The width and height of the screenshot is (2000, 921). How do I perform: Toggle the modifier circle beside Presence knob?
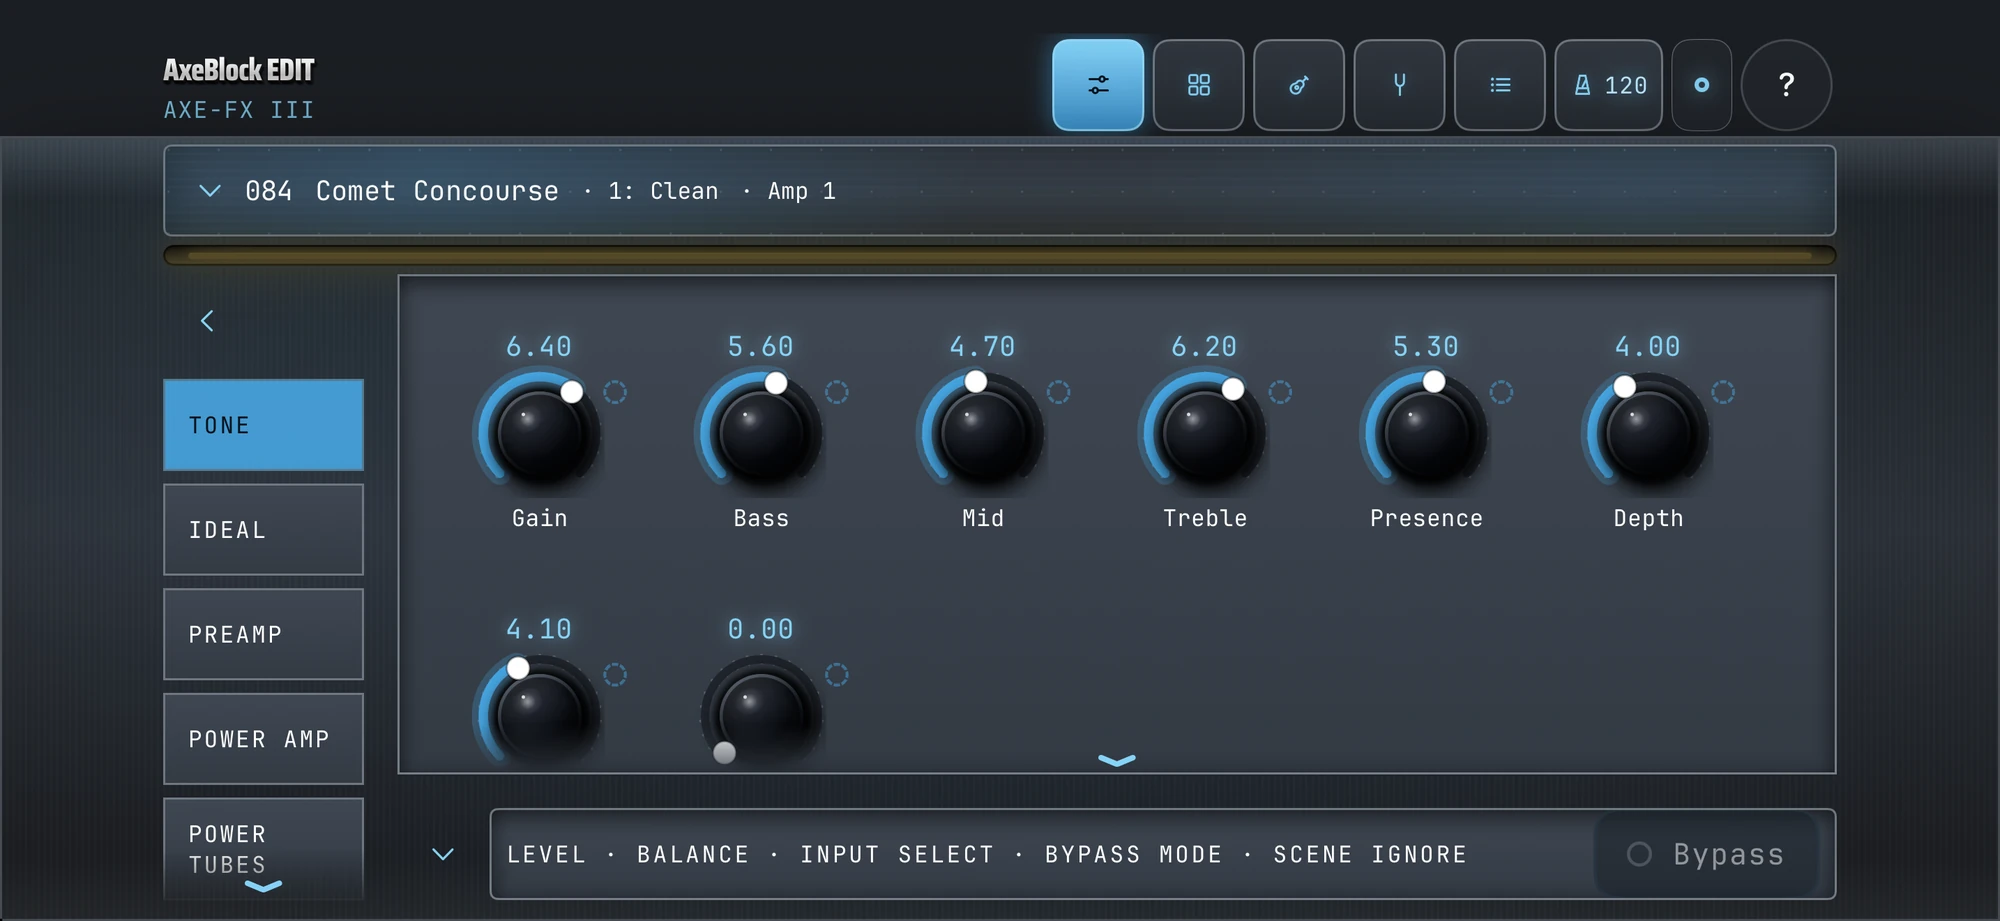point(1502,392)
